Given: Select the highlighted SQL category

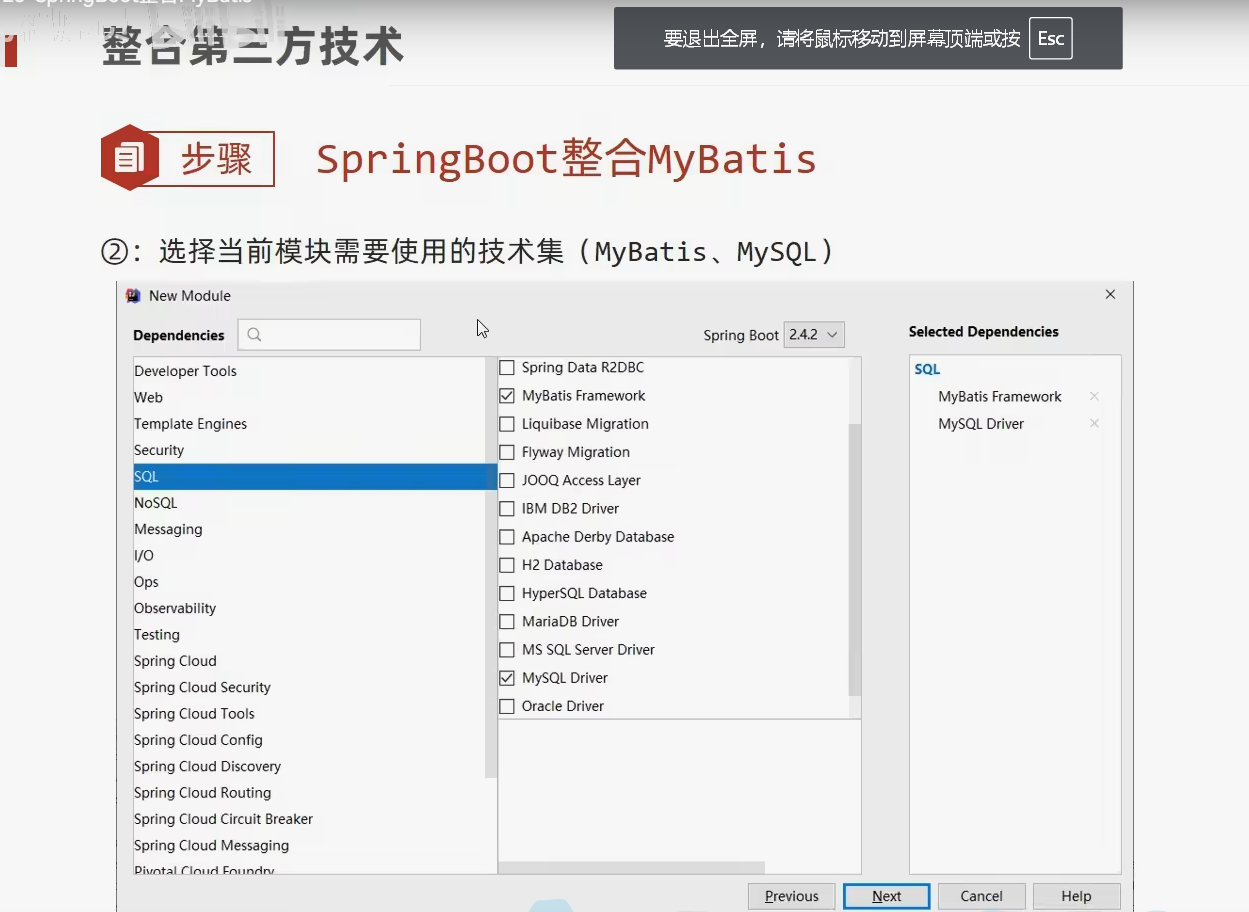Looking at the screenshot, I should [x=315, y=477].
